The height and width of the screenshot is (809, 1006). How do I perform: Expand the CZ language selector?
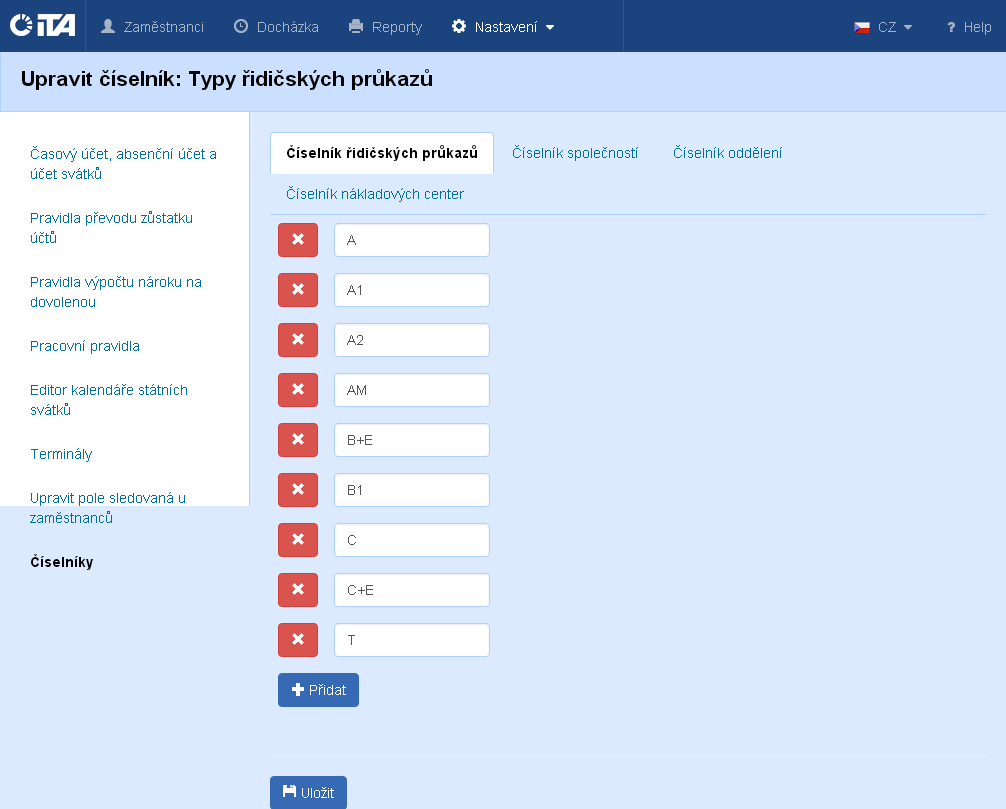(883, 27)
